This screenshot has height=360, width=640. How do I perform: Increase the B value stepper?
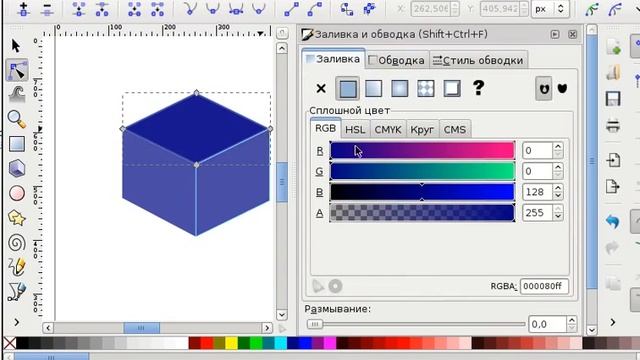tap(558, 188)
